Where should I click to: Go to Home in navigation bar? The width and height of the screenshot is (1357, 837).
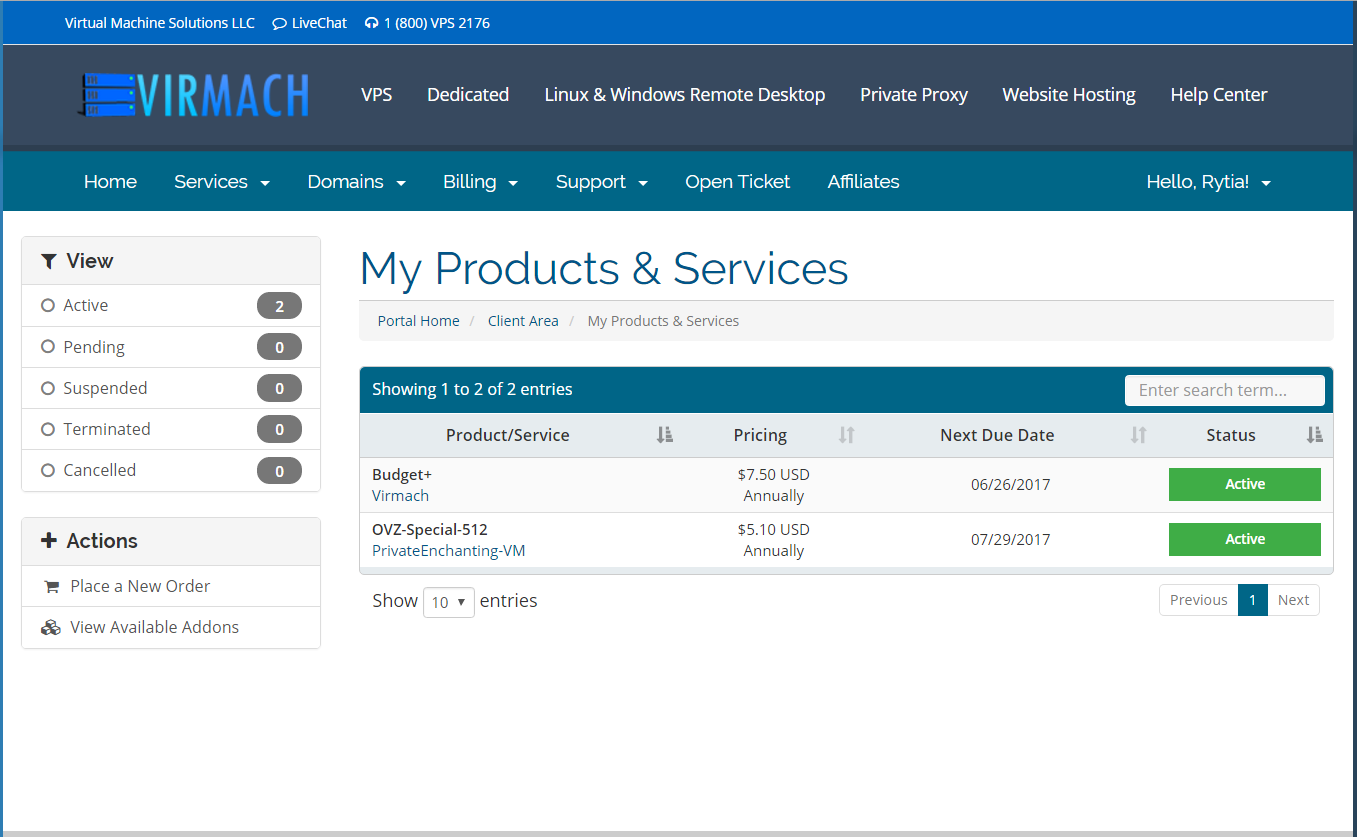pyautogui.click(x=110, y=182)
